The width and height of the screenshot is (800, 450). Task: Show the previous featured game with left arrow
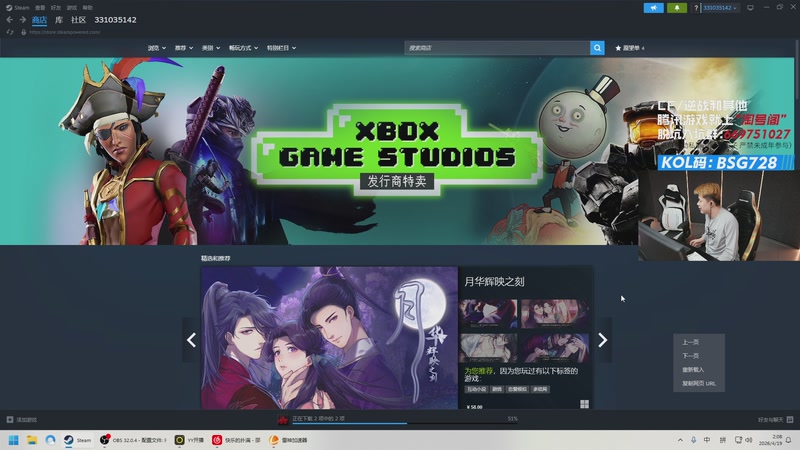(191, 340)
